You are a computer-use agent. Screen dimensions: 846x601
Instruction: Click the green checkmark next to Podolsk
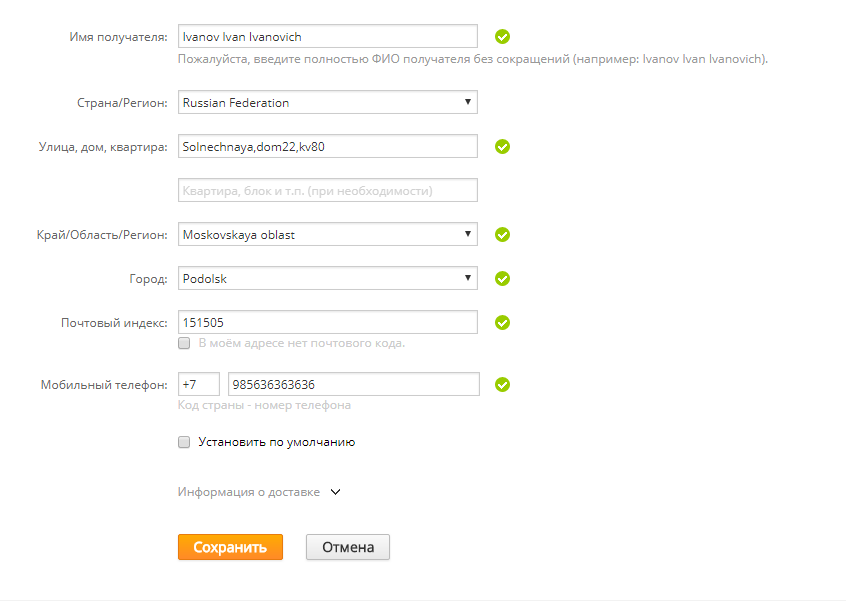point(503,279)
